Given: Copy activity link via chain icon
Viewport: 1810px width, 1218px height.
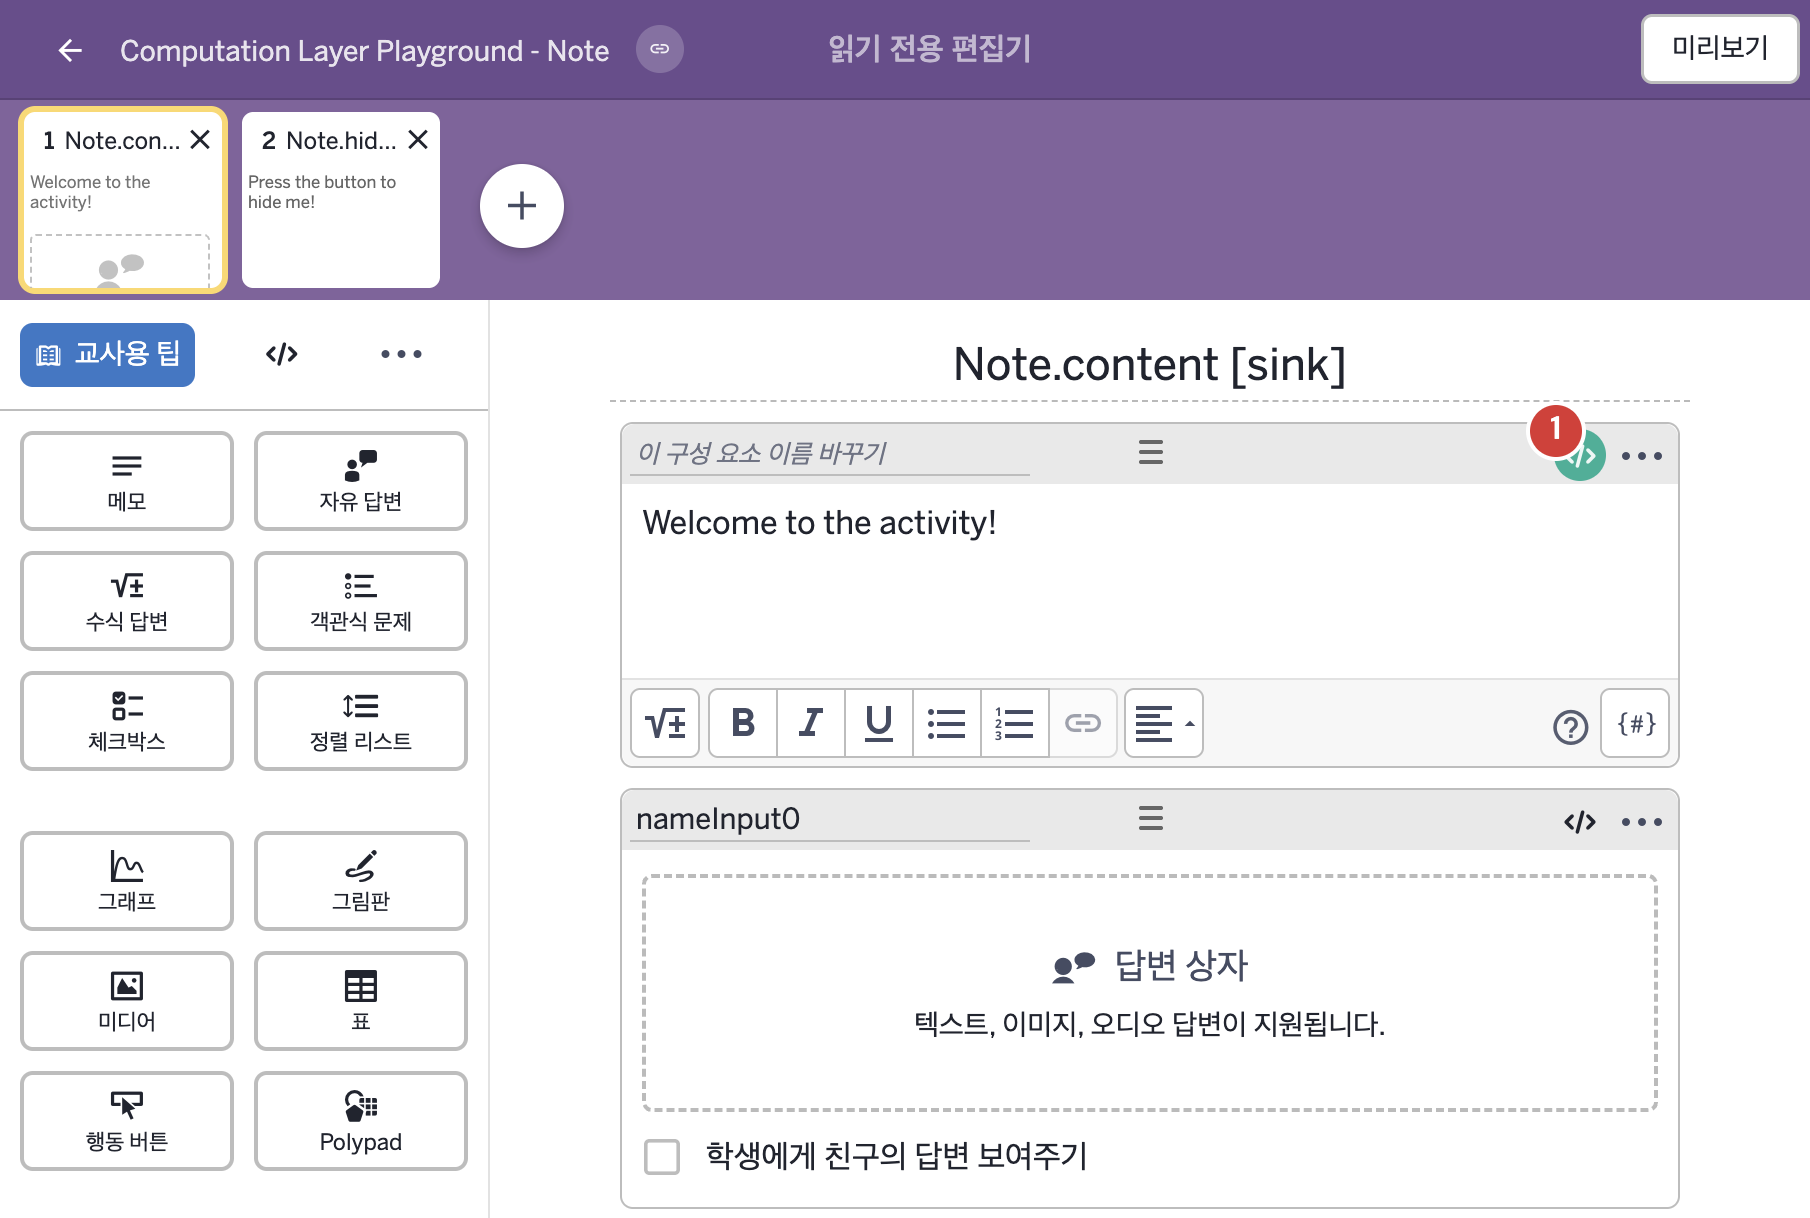Looking at the screenshot, I should 660,49.
